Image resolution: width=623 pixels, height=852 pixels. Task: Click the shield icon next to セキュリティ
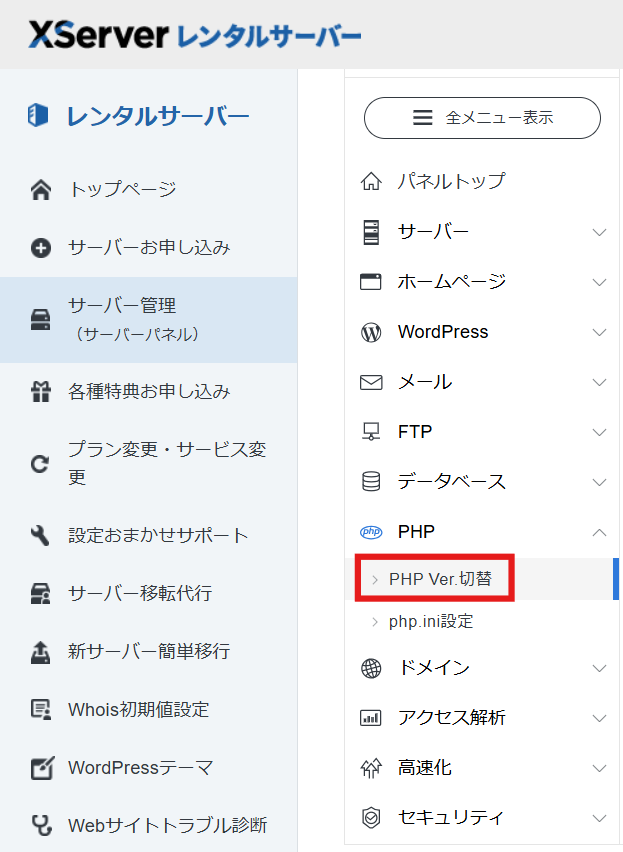[371, 818]
